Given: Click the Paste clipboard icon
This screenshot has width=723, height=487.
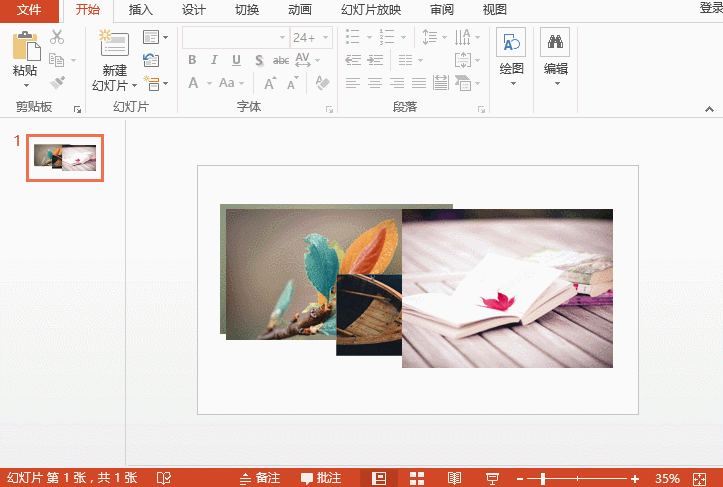Looking at the screenshot, I should 25,46.
